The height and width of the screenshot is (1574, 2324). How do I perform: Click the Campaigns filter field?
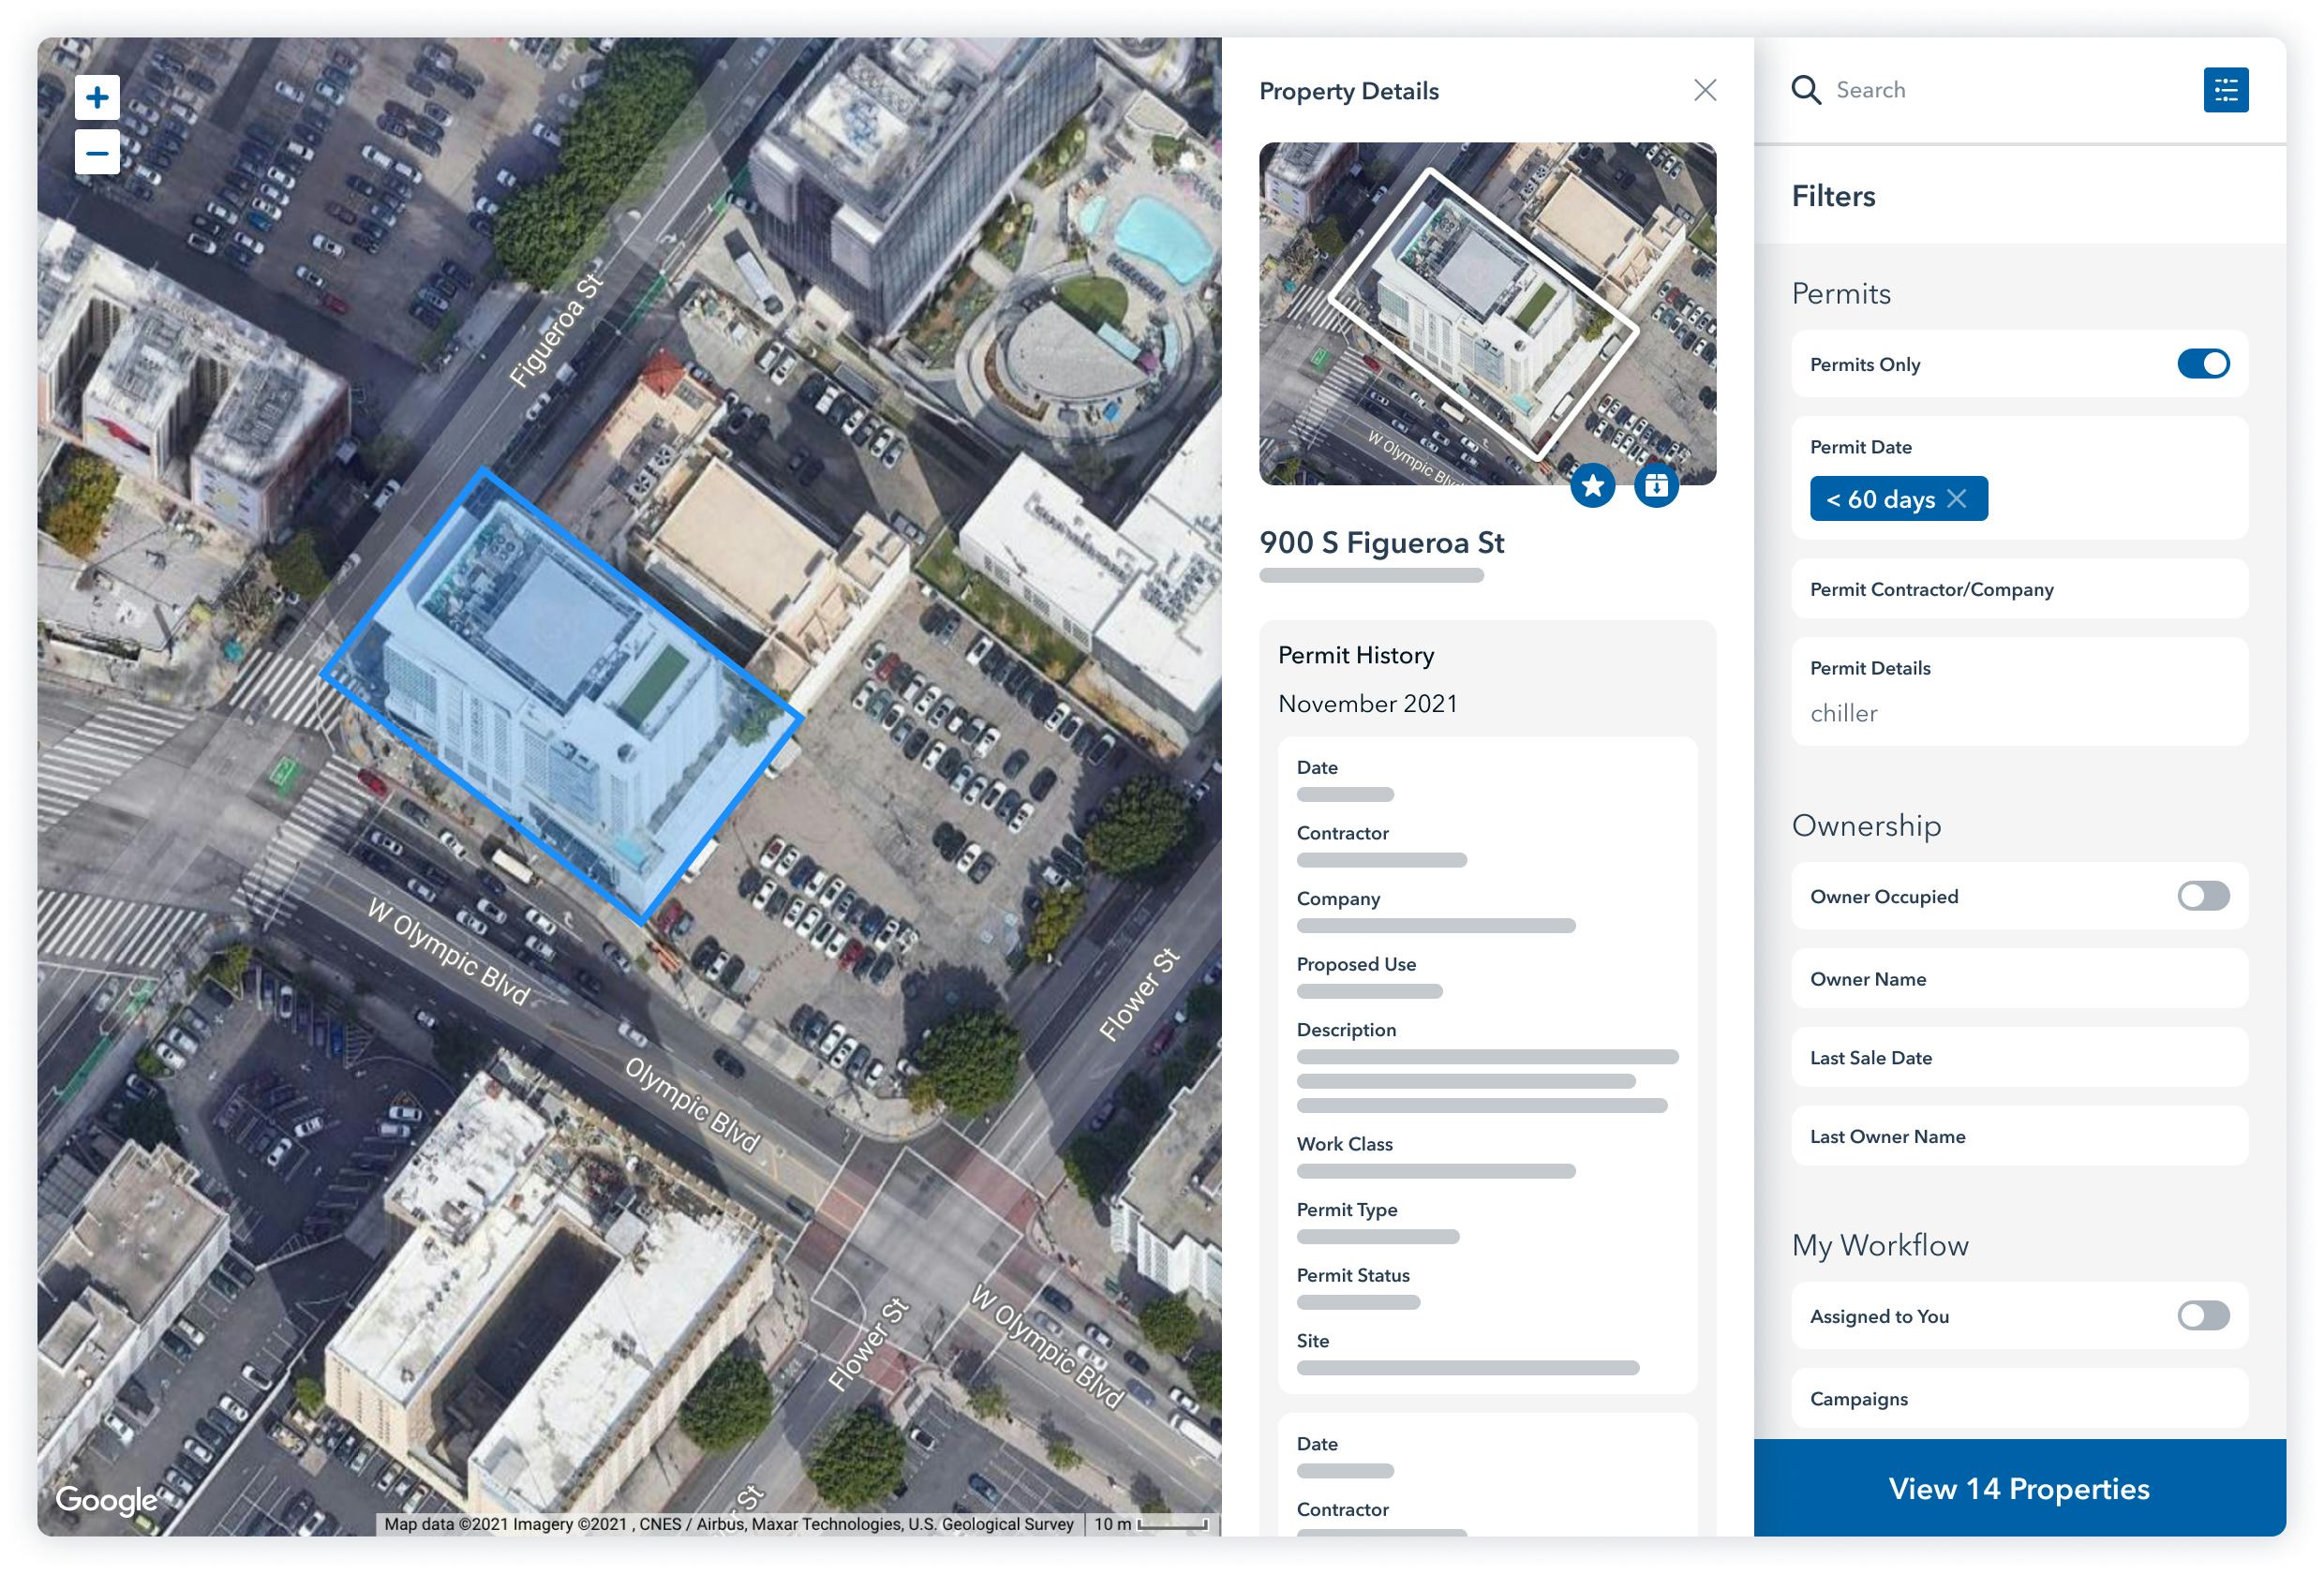[2019, 1399]
